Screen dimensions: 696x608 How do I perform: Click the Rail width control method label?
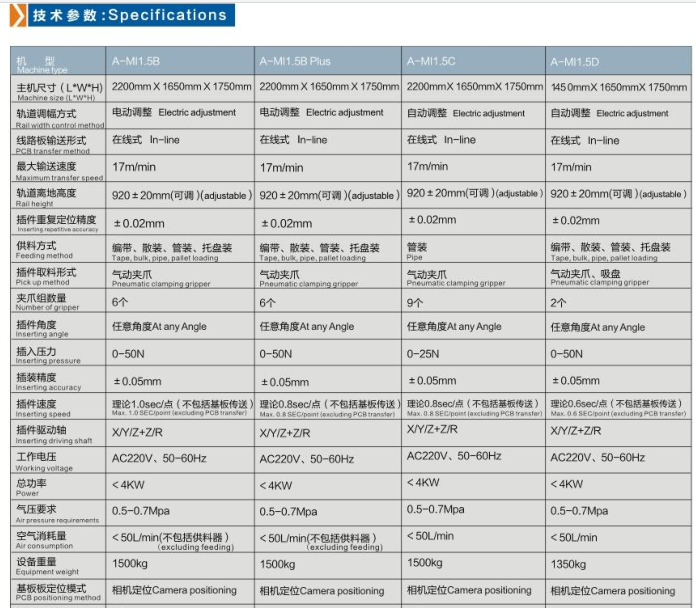(x=58, y=116)
